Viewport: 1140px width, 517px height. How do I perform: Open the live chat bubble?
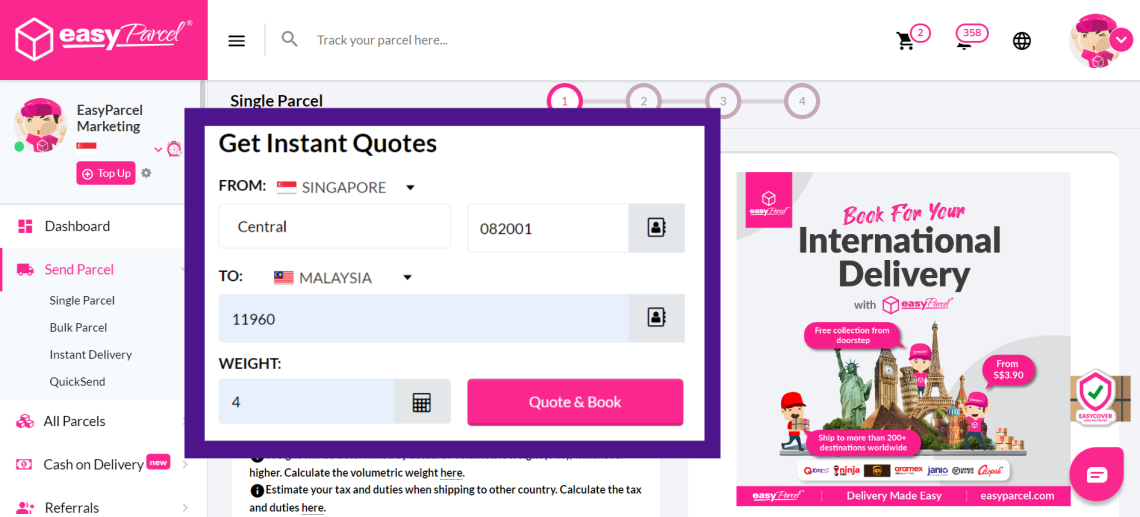coord(1097,474)
